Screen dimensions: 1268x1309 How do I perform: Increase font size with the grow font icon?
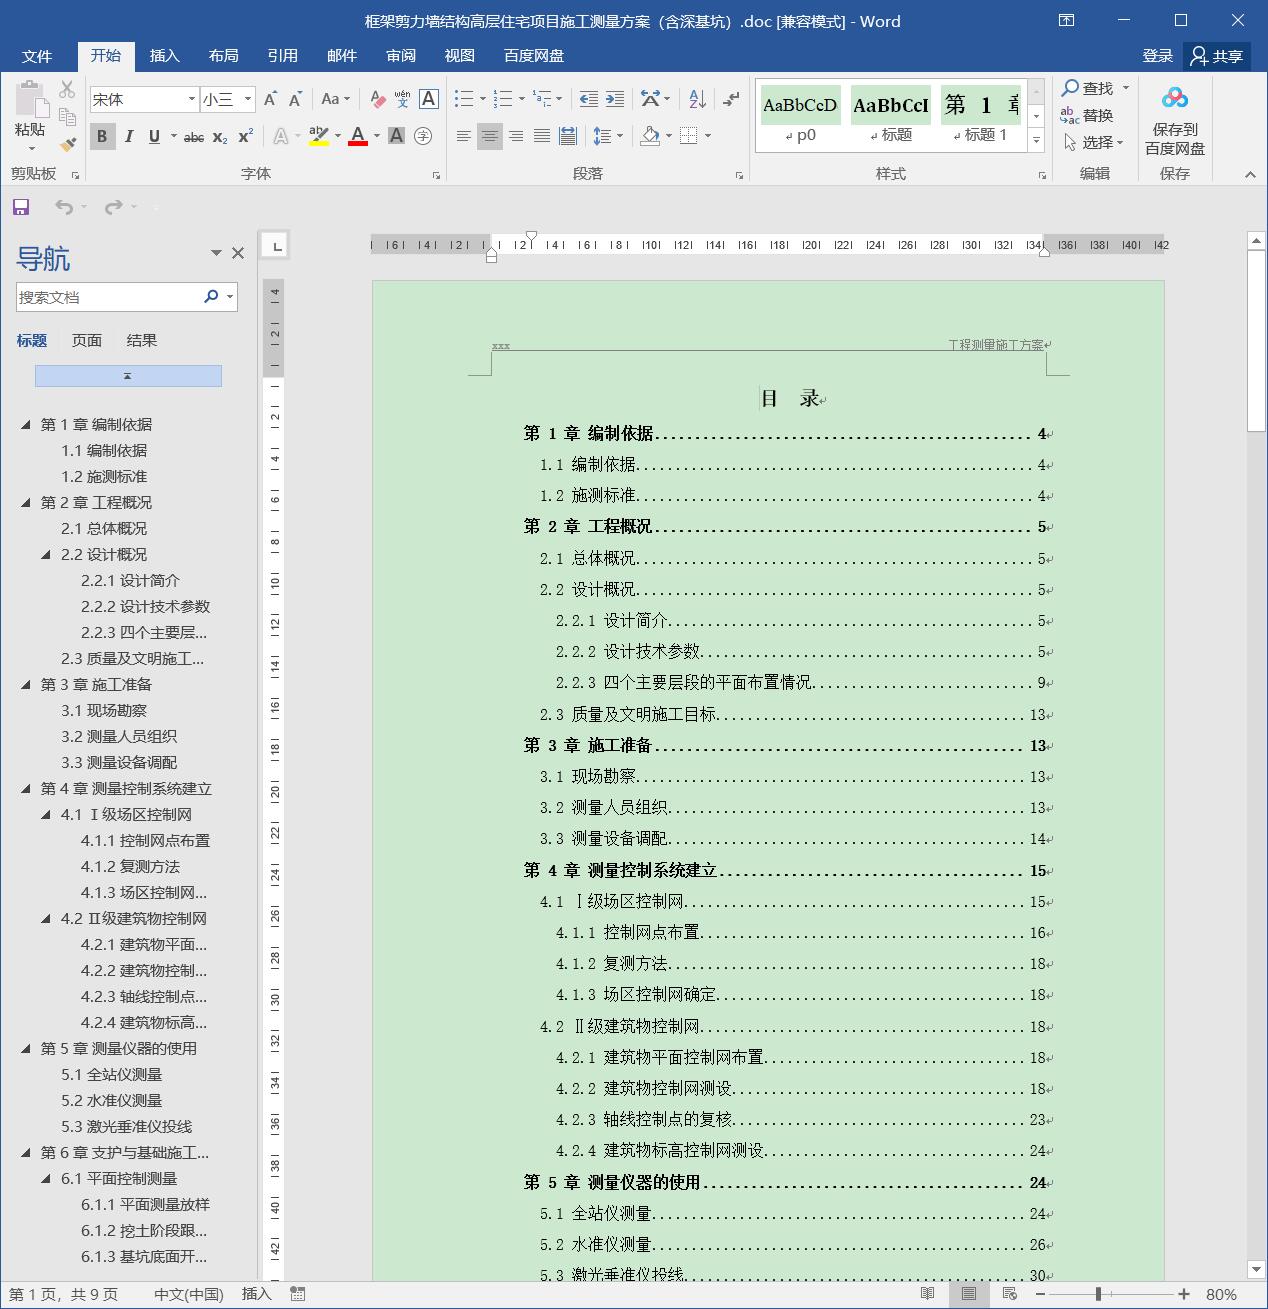(x=270, y=99)
